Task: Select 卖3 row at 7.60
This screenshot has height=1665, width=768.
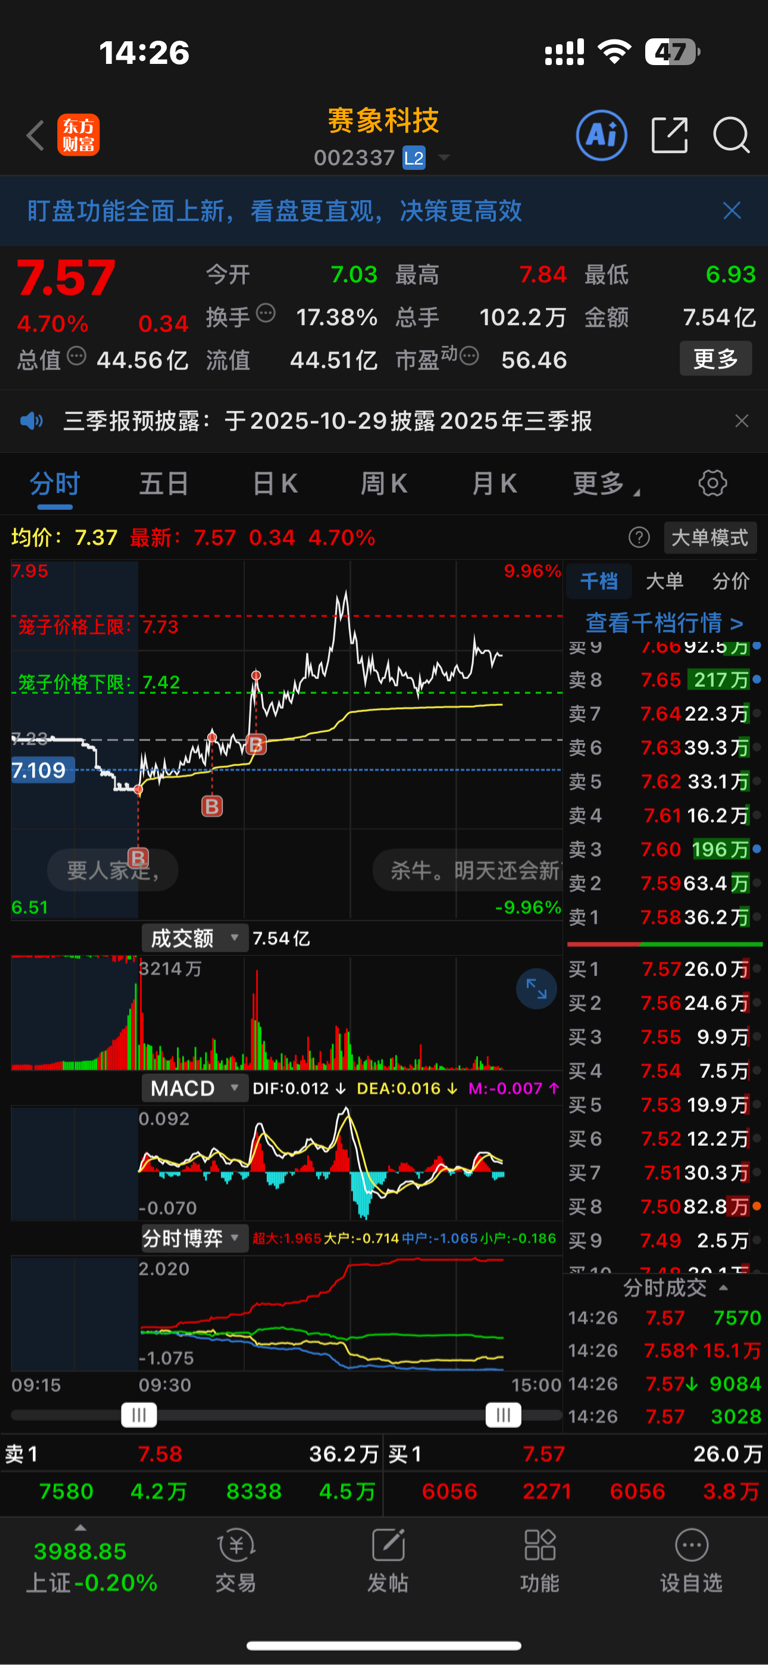Action: (x=664, y=849)
